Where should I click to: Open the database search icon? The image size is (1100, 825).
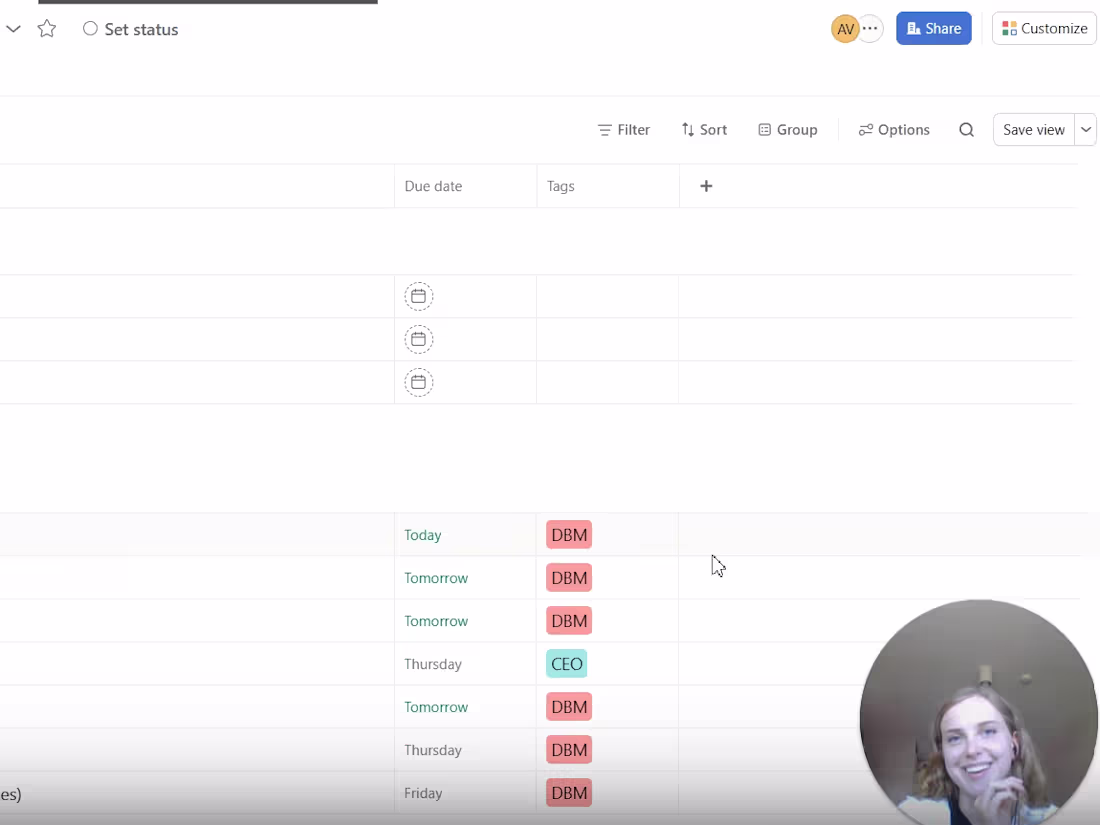point(966,129)
